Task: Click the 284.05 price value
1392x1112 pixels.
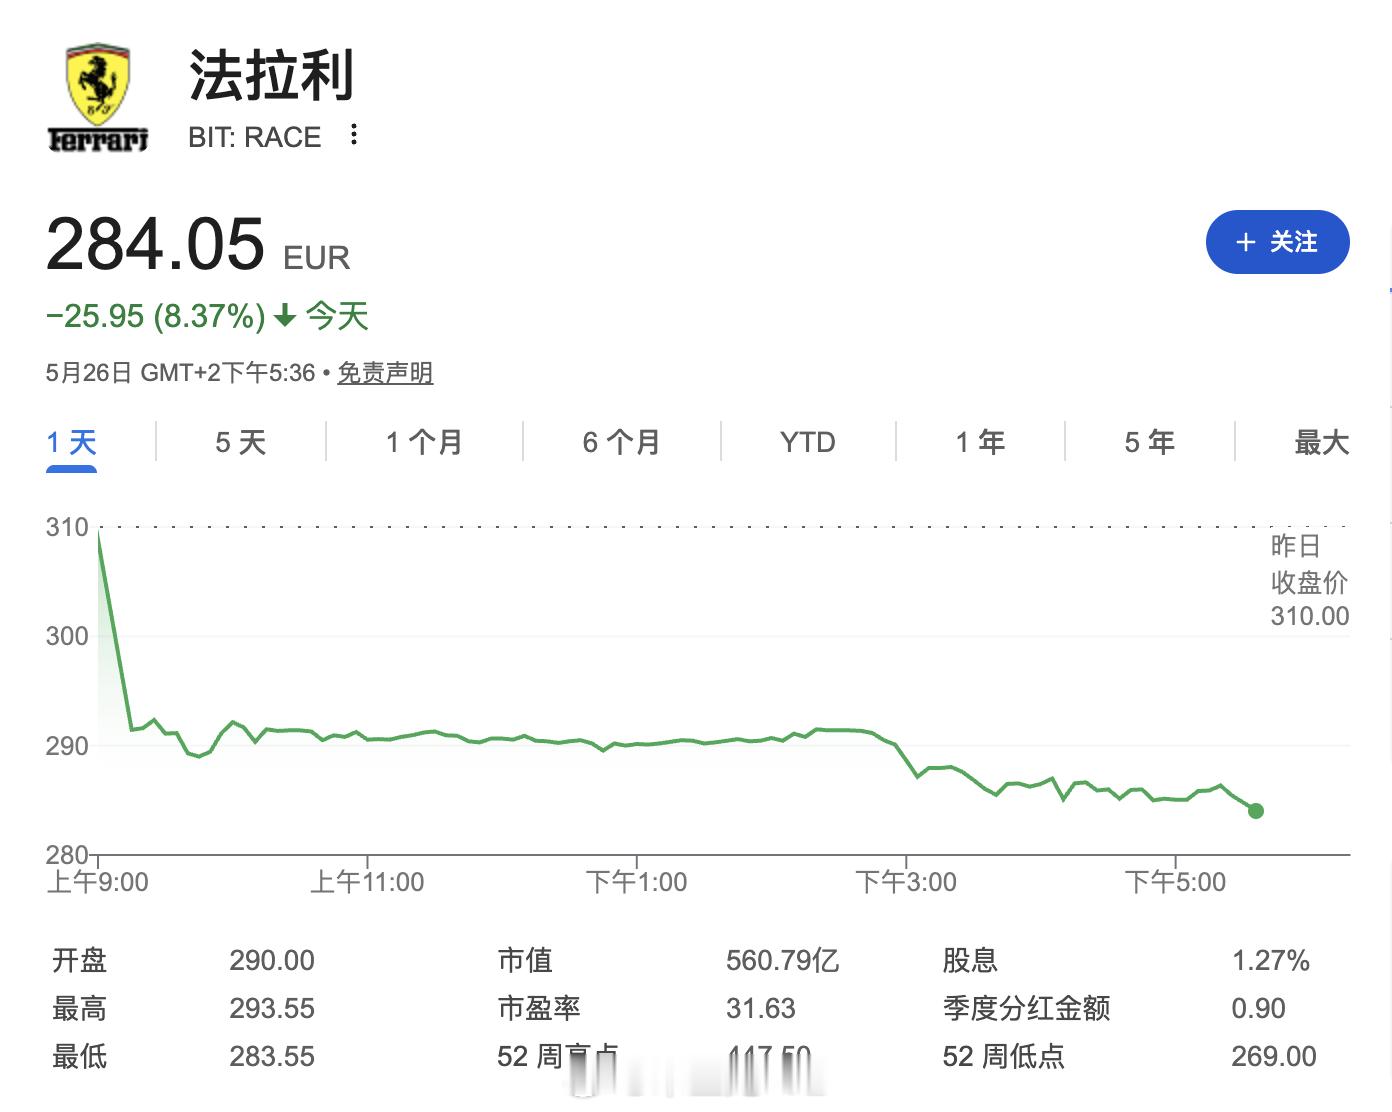Action: click(x=155, y=244)
